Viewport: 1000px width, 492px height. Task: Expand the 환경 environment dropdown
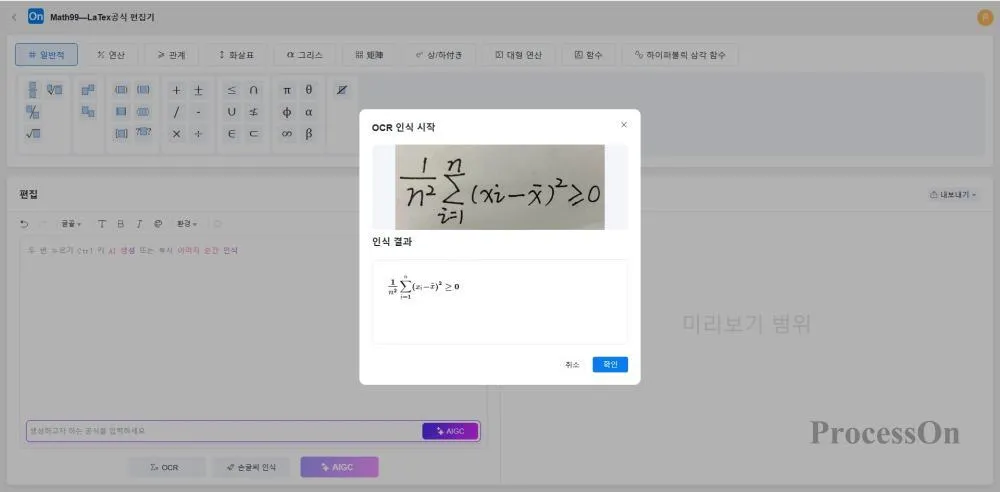[186, 223]
